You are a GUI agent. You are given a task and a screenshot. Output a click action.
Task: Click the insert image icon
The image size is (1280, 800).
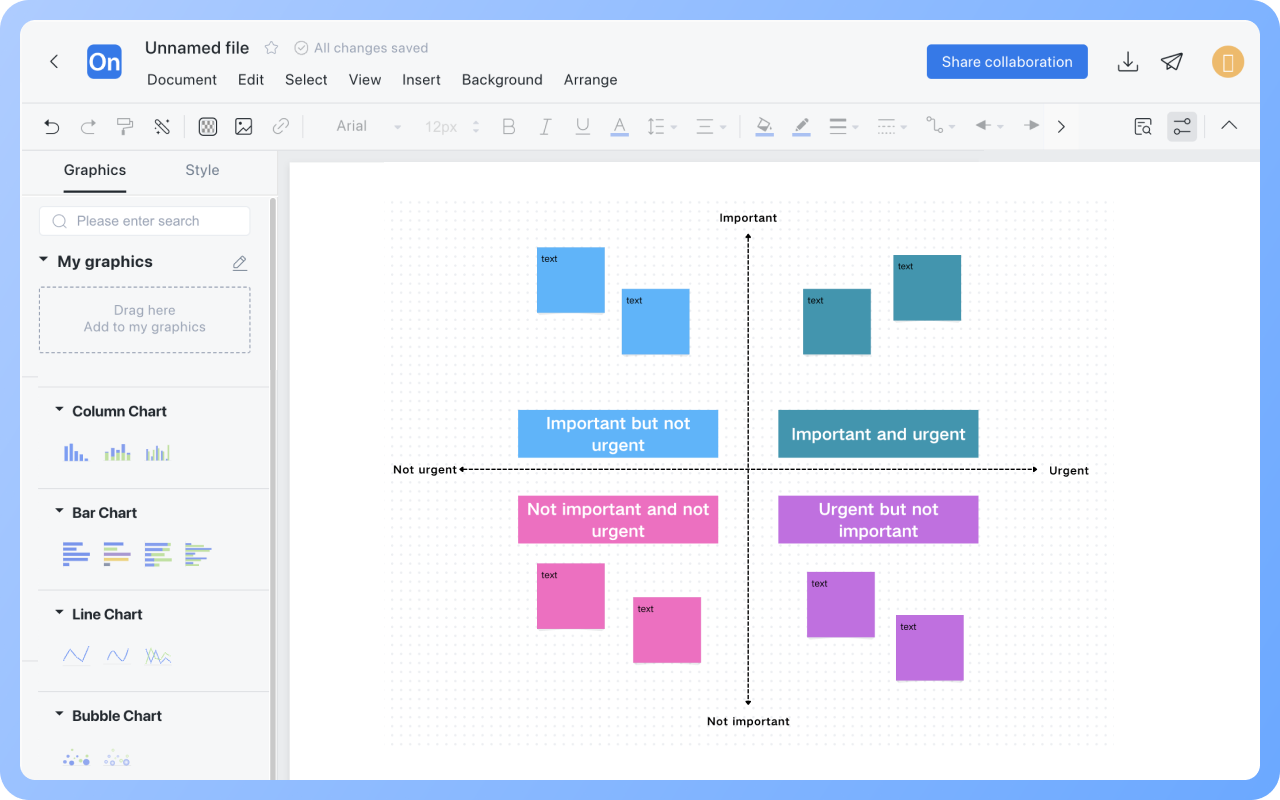pyautogui.click(x=244, y=126)
